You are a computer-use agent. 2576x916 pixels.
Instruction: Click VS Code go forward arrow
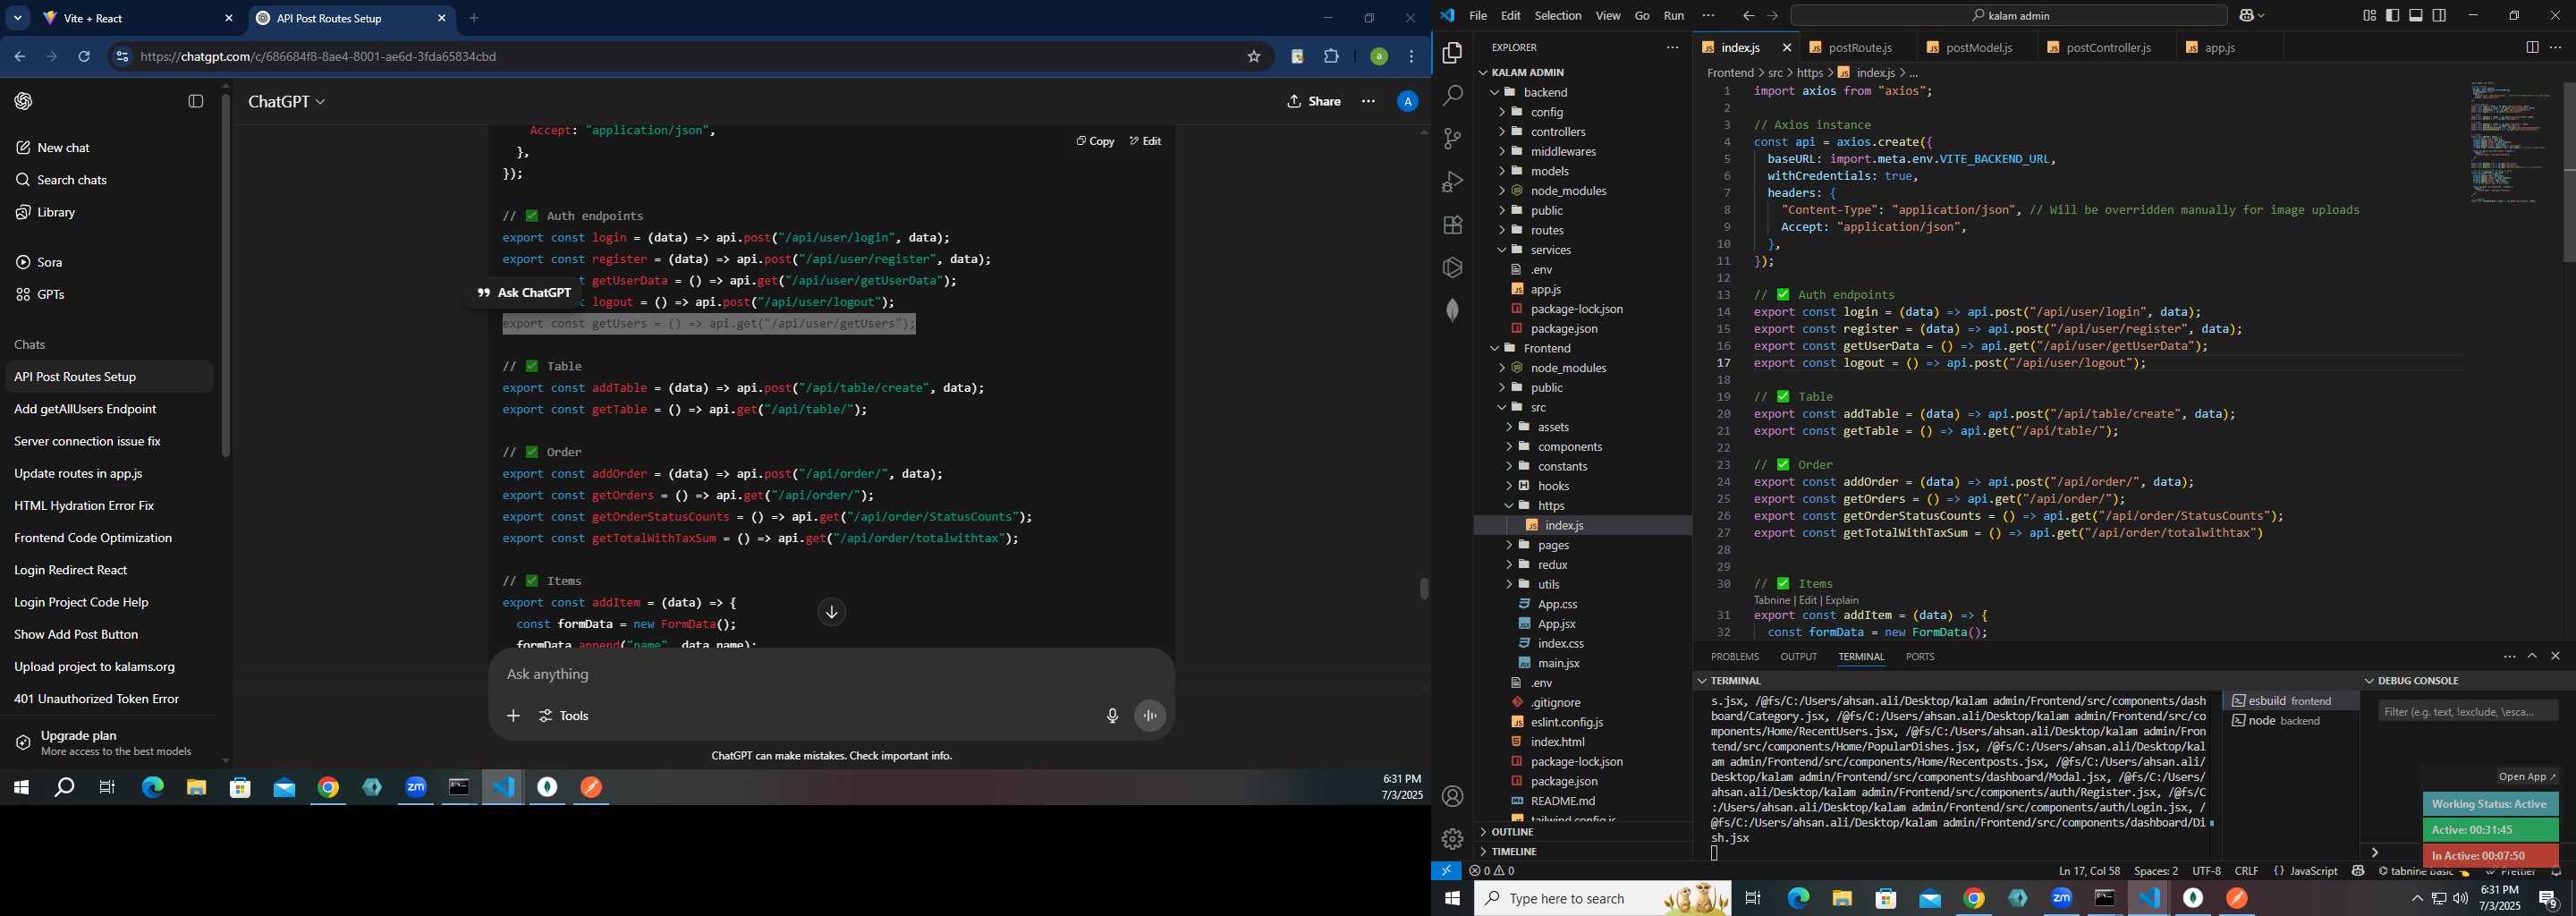1772,15
